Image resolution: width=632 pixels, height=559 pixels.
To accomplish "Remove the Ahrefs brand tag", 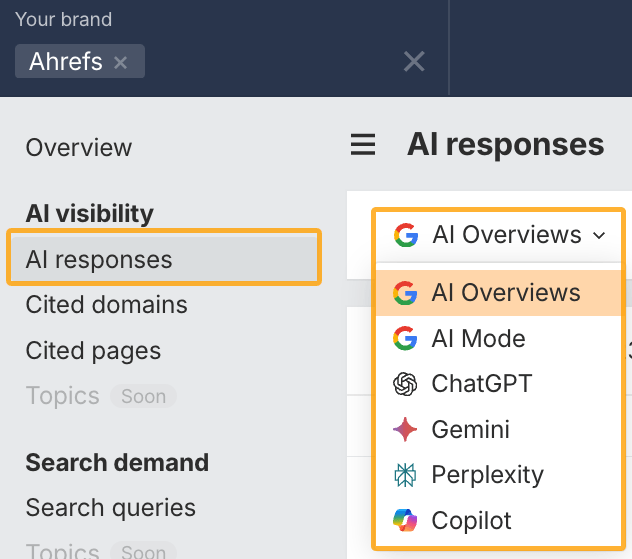I will click(121, 62).
